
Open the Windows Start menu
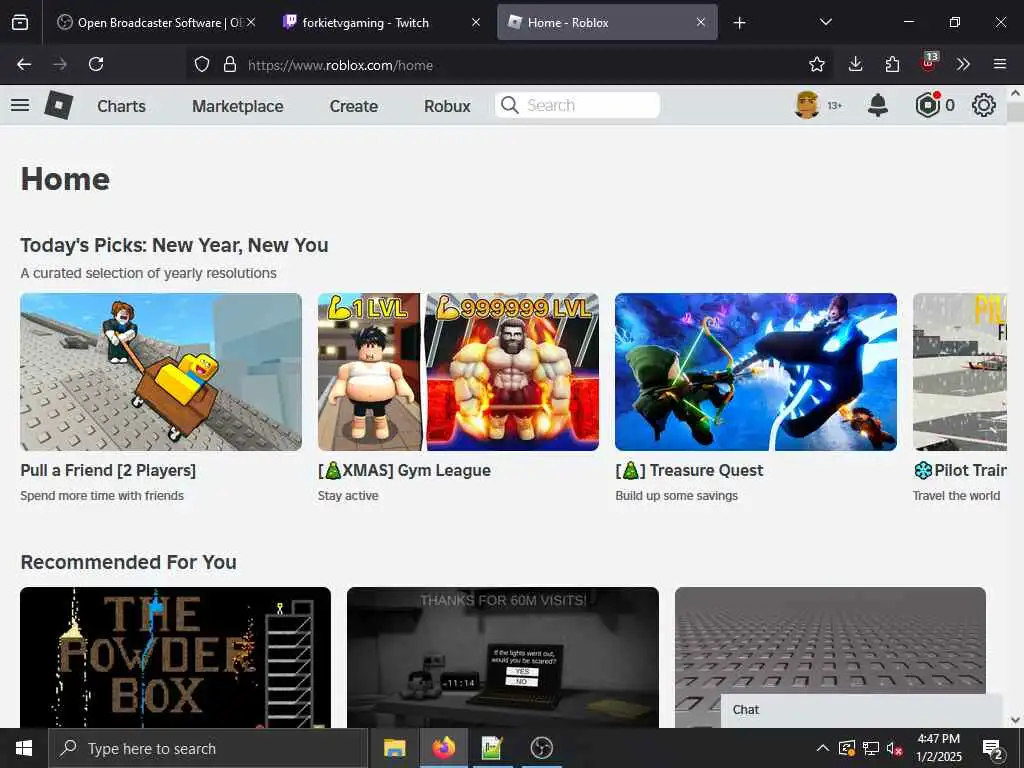coord(24,748)
